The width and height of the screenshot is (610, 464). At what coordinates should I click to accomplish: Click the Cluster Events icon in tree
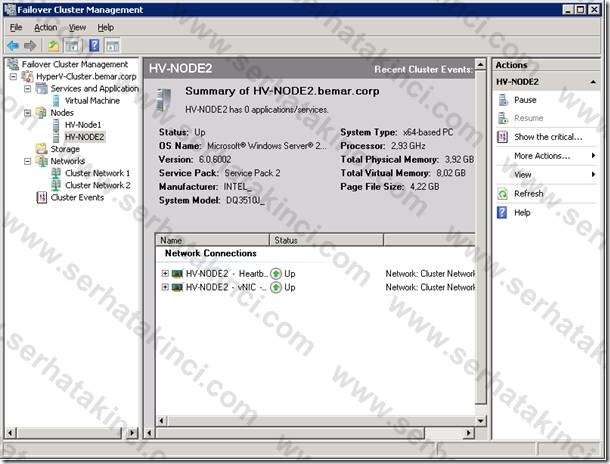(41, 197)
